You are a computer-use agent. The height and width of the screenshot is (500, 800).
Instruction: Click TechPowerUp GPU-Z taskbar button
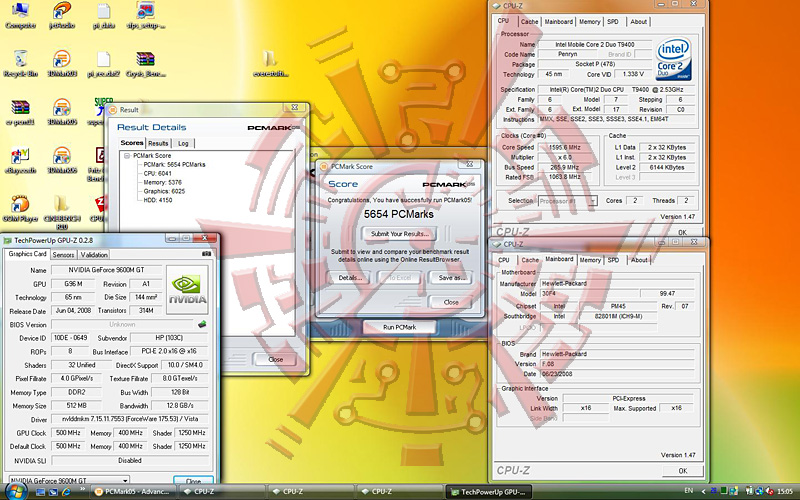pos(489,492)
